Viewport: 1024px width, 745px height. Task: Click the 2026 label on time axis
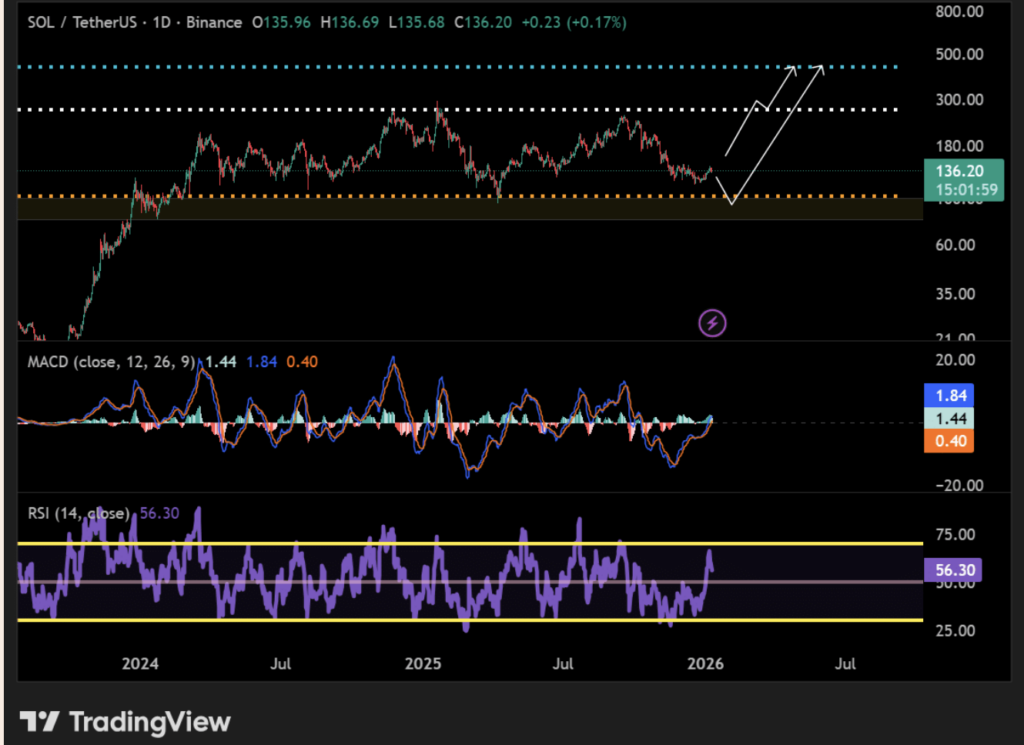pos(706,663)
